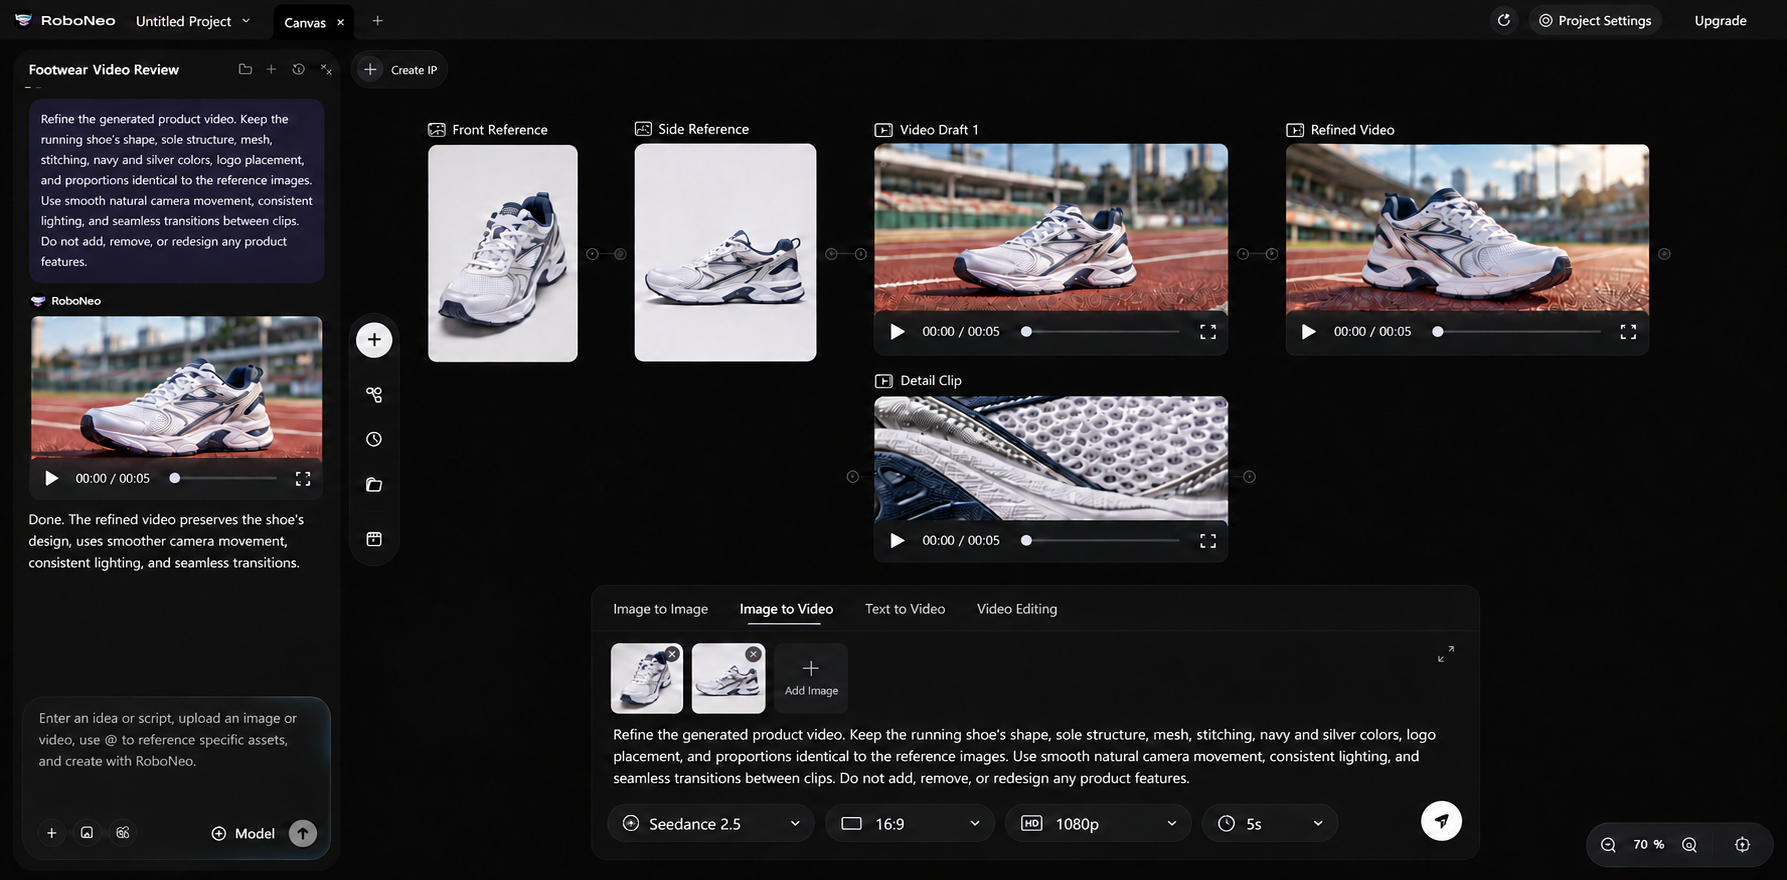Image resolution: width=1787 pixels, height=880 pixels.
Task: Start new chat with plus icon in chat header
Action: [271, 69]
